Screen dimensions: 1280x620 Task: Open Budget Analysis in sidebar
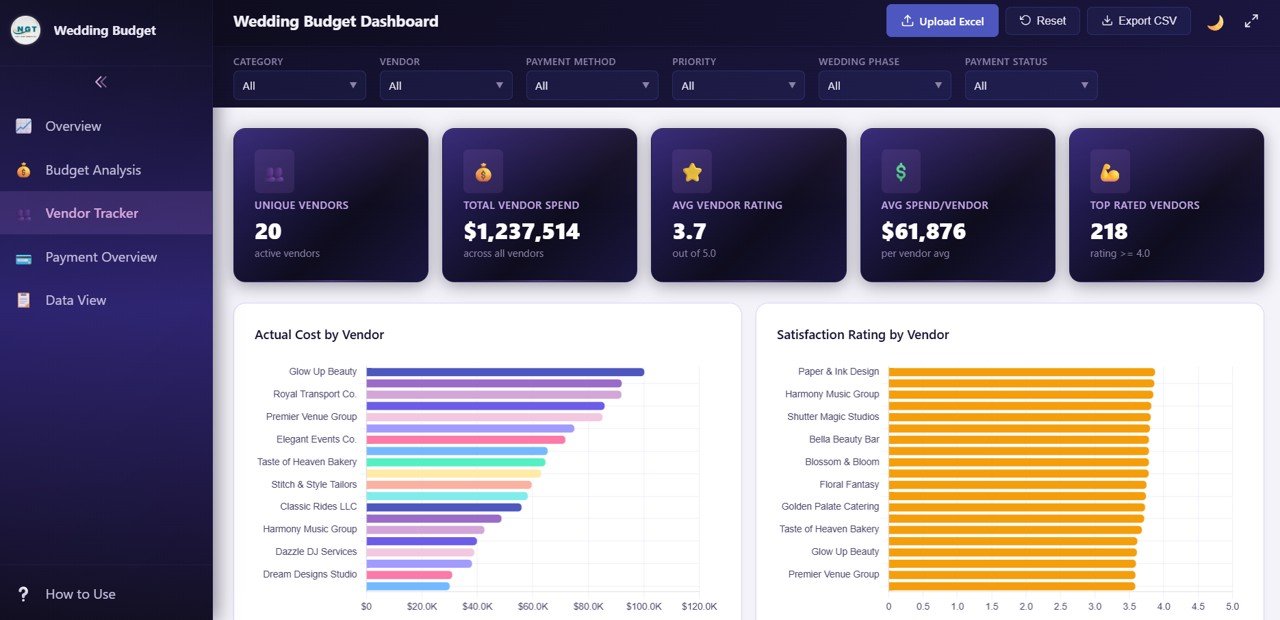(93, 170)
